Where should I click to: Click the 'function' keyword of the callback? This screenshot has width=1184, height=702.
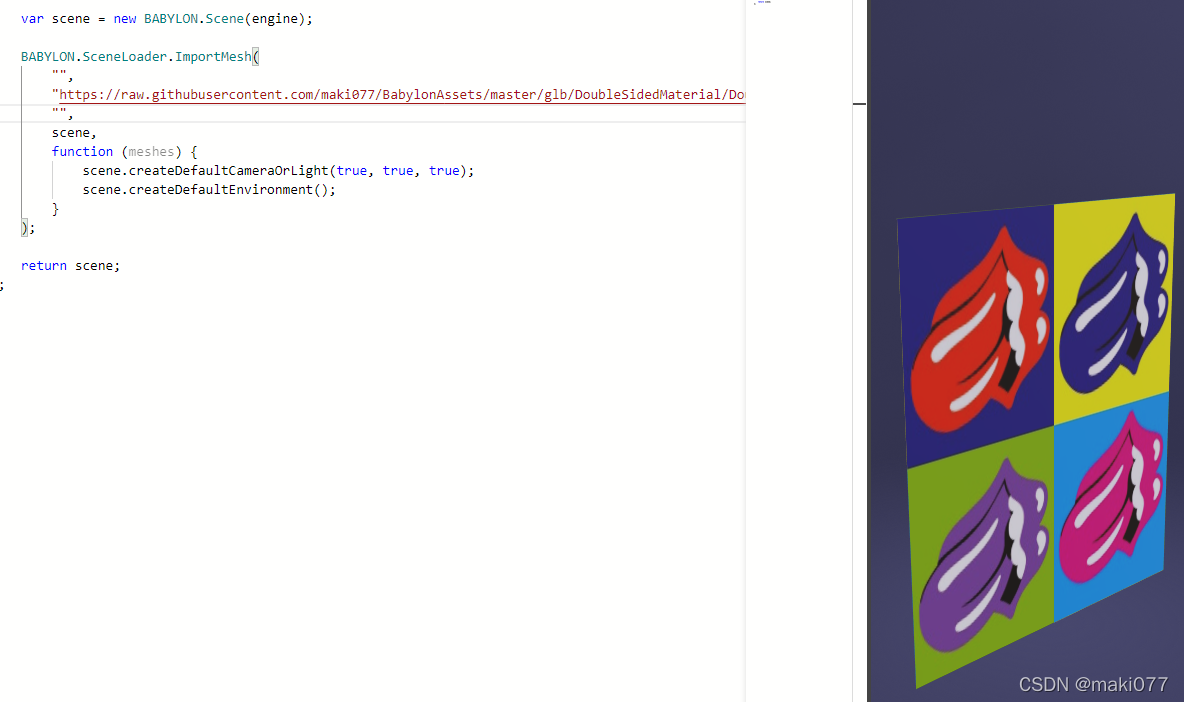pyautogui.click(x=82, y=152)
